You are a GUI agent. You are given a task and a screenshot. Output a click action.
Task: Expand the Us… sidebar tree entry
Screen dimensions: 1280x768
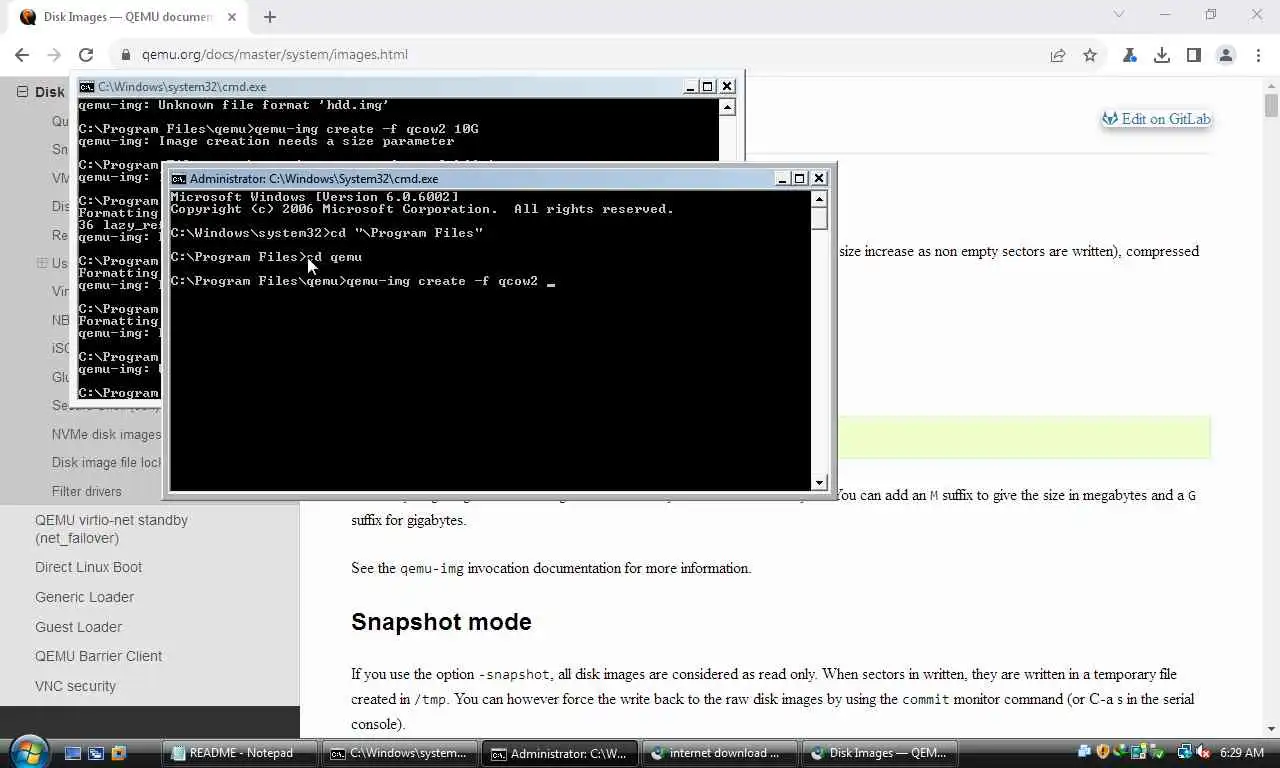coord(42,263)
